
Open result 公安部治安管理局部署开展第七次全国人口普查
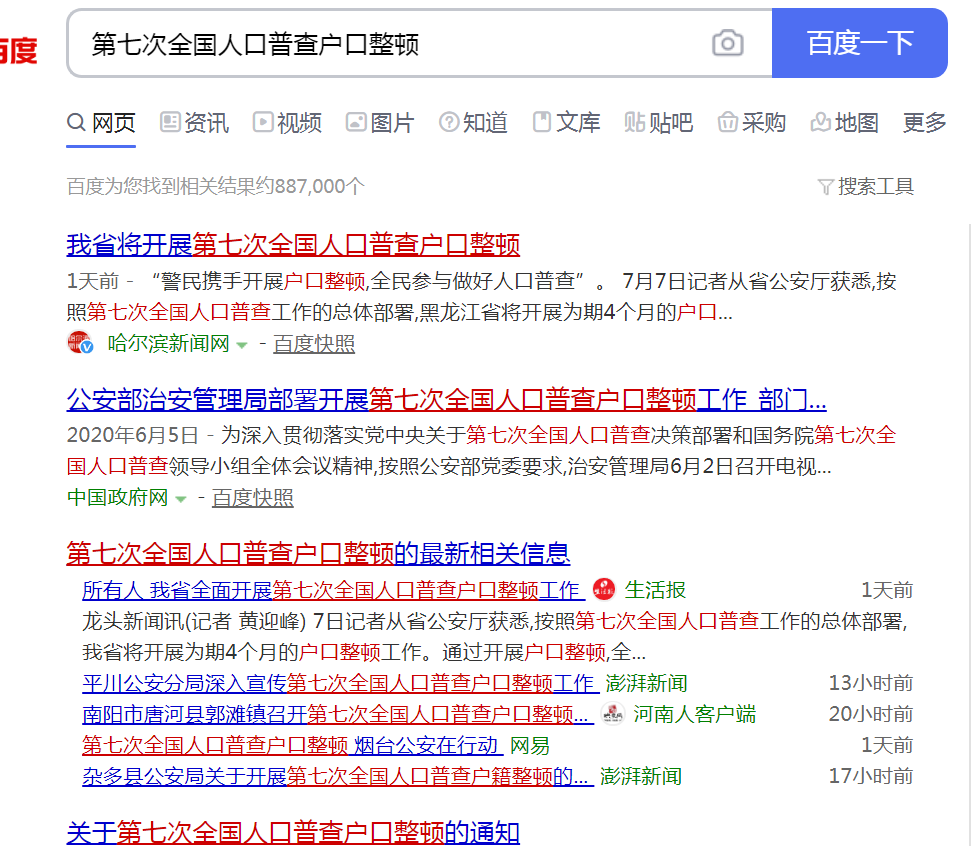446,399
